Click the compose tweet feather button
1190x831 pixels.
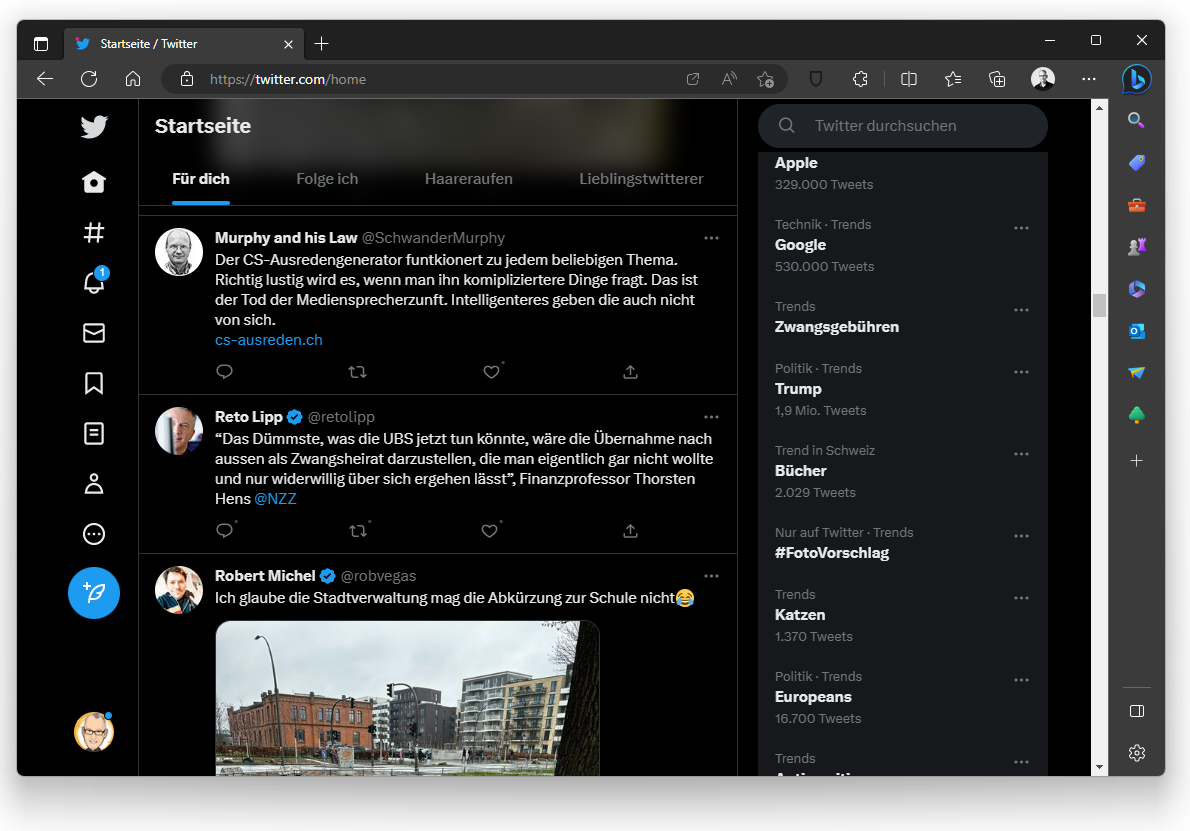point(94,593)
